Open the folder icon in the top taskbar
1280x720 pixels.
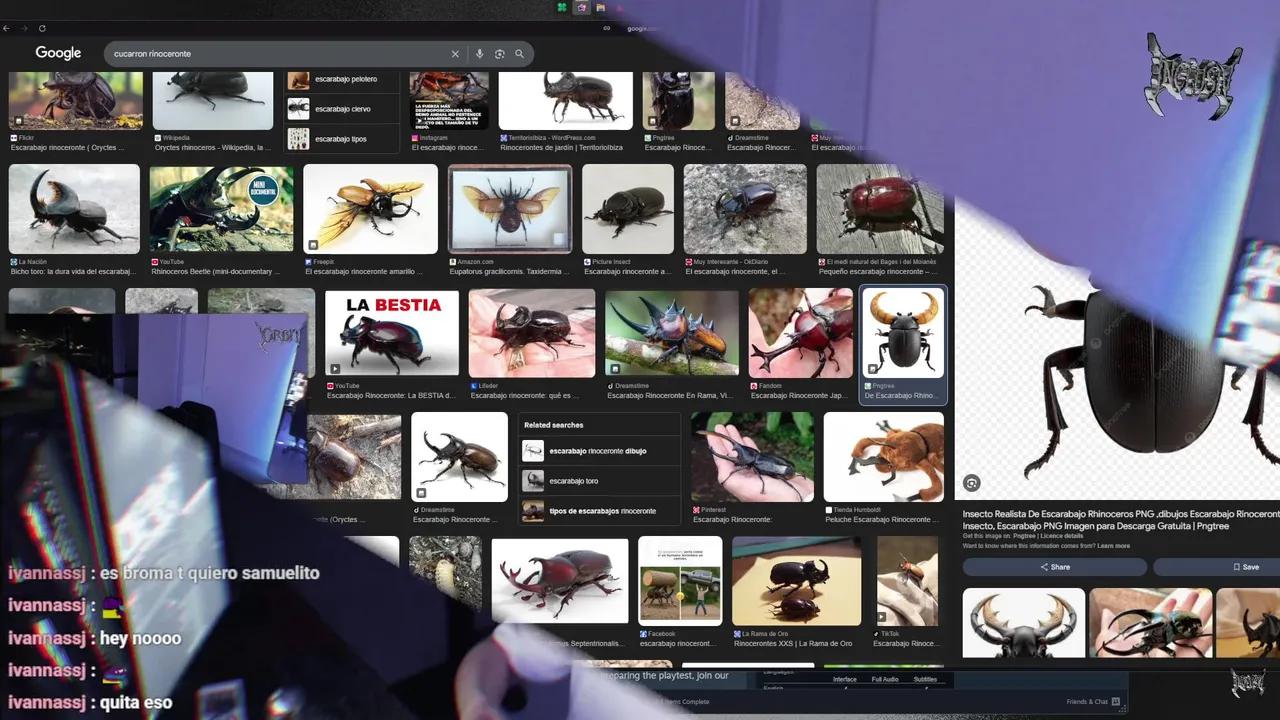coord(600,7)
